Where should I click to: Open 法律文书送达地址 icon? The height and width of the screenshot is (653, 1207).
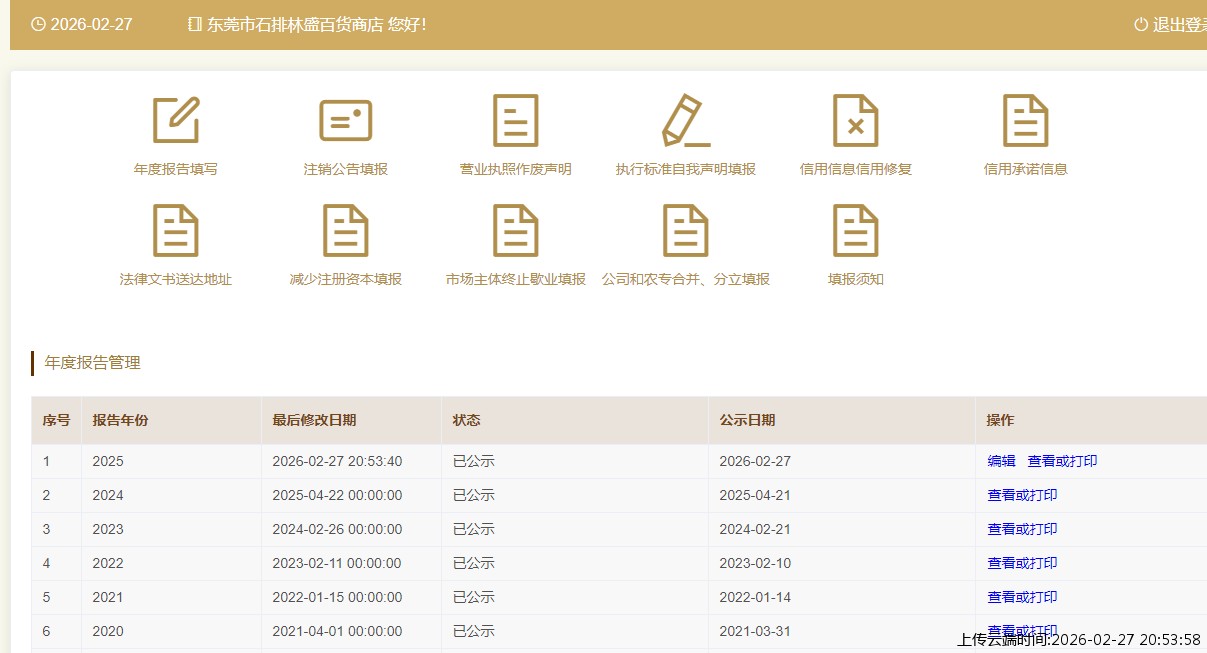tap(176, 231)
